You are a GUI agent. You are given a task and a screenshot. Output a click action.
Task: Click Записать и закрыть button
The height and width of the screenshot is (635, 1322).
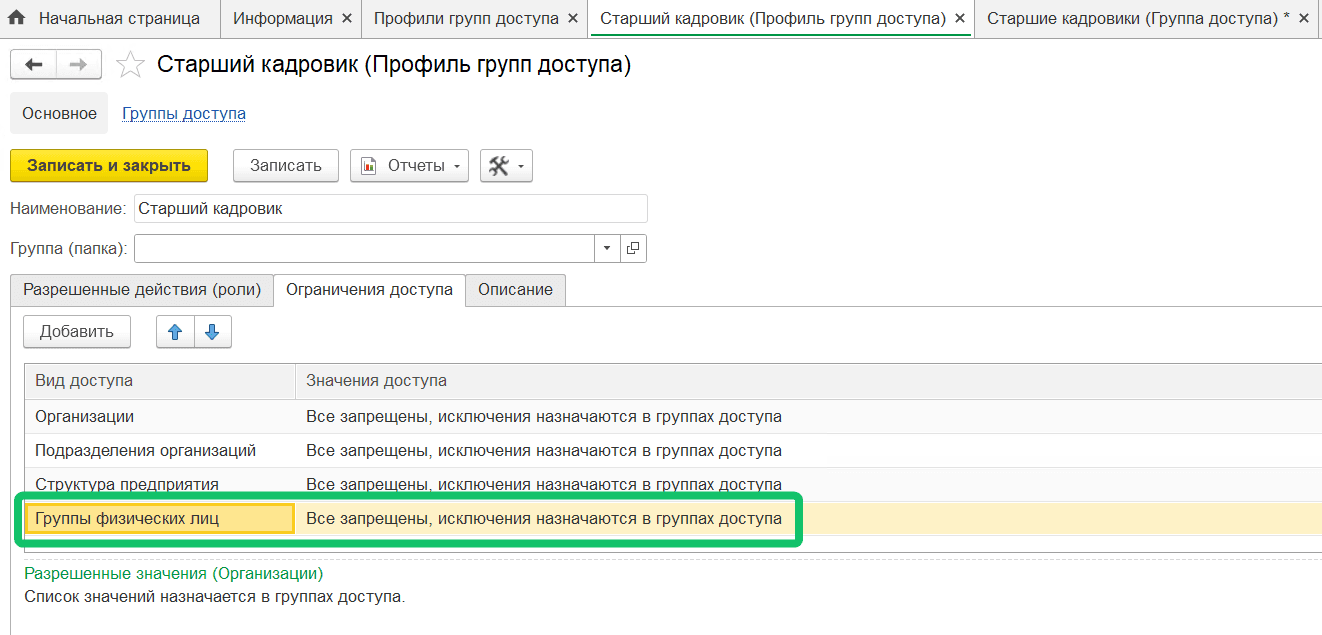pyautogui.click(x=109, y=166)
